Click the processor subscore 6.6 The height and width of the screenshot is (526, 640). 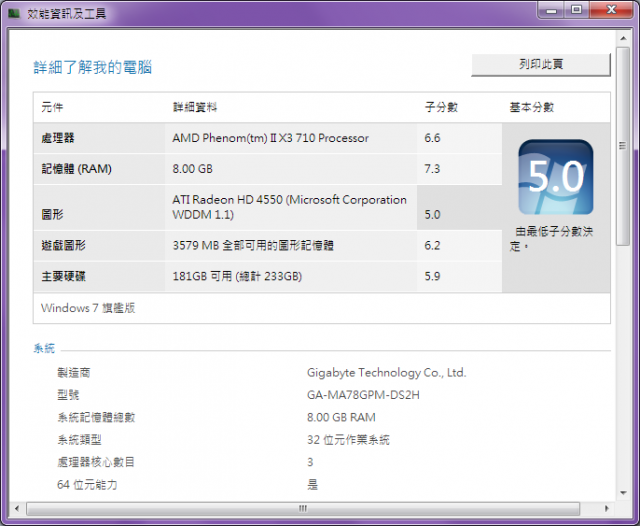pos(432,138)
